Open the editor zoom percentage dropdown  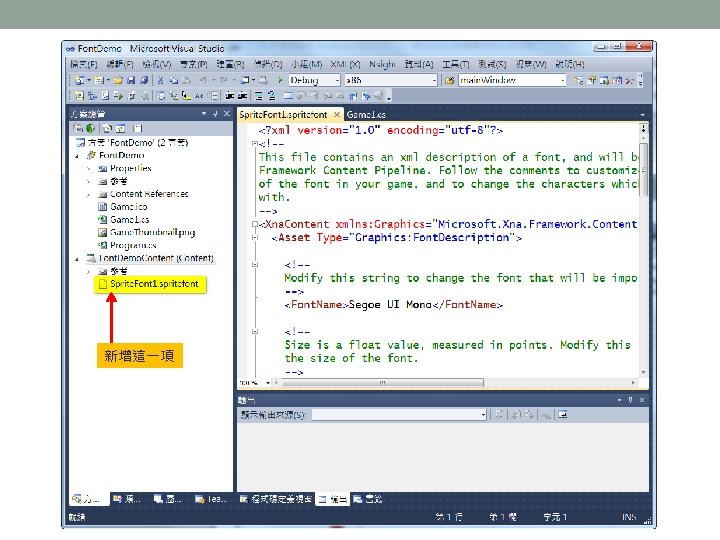click(x=268, y=382)
